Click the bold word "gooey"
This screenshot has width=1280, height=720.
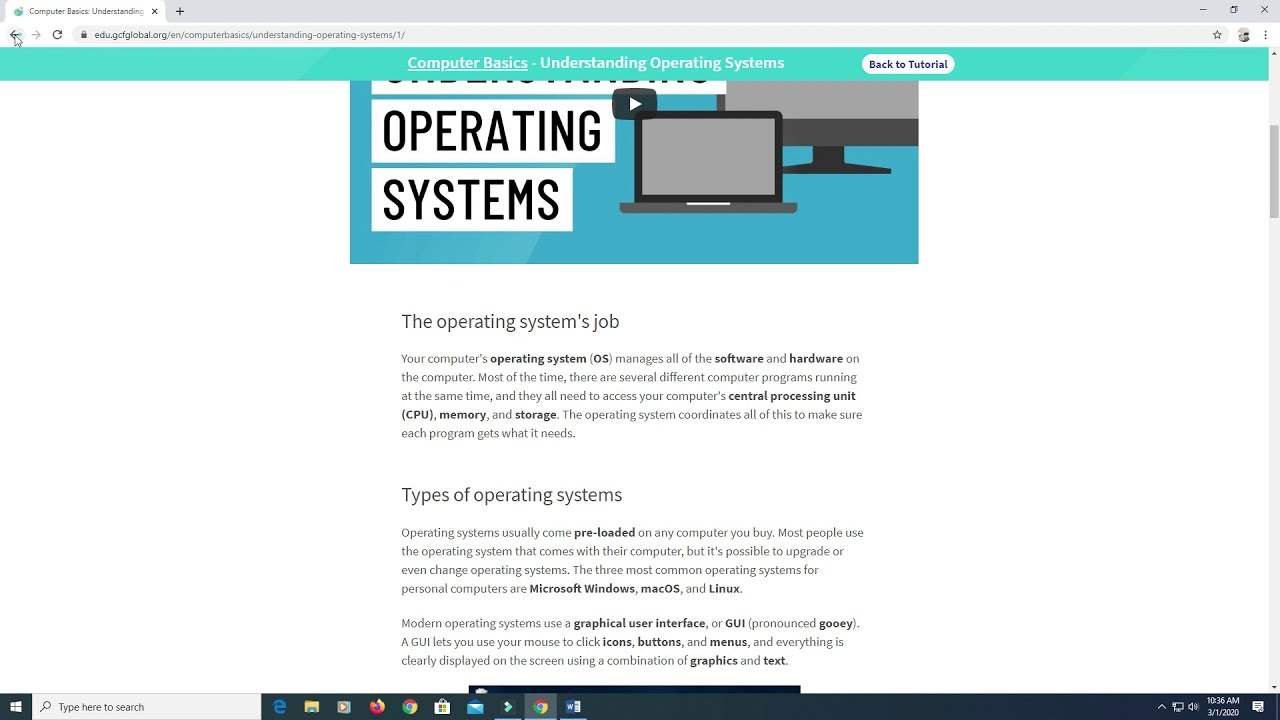tap(835, 623)
